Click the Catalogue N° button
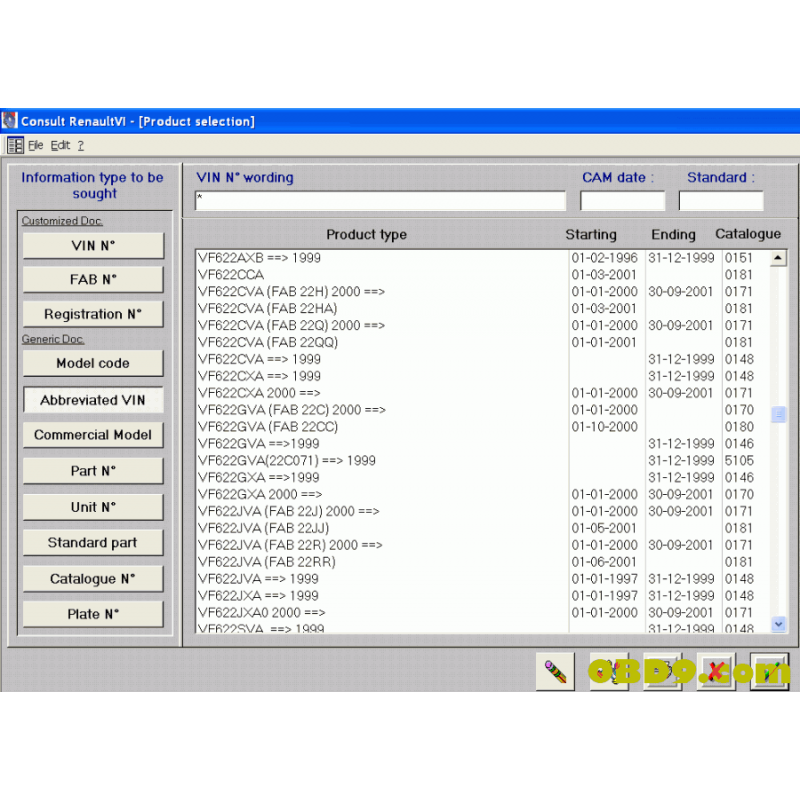The width and height of the screenshot is (800, 800). [93, 579]
